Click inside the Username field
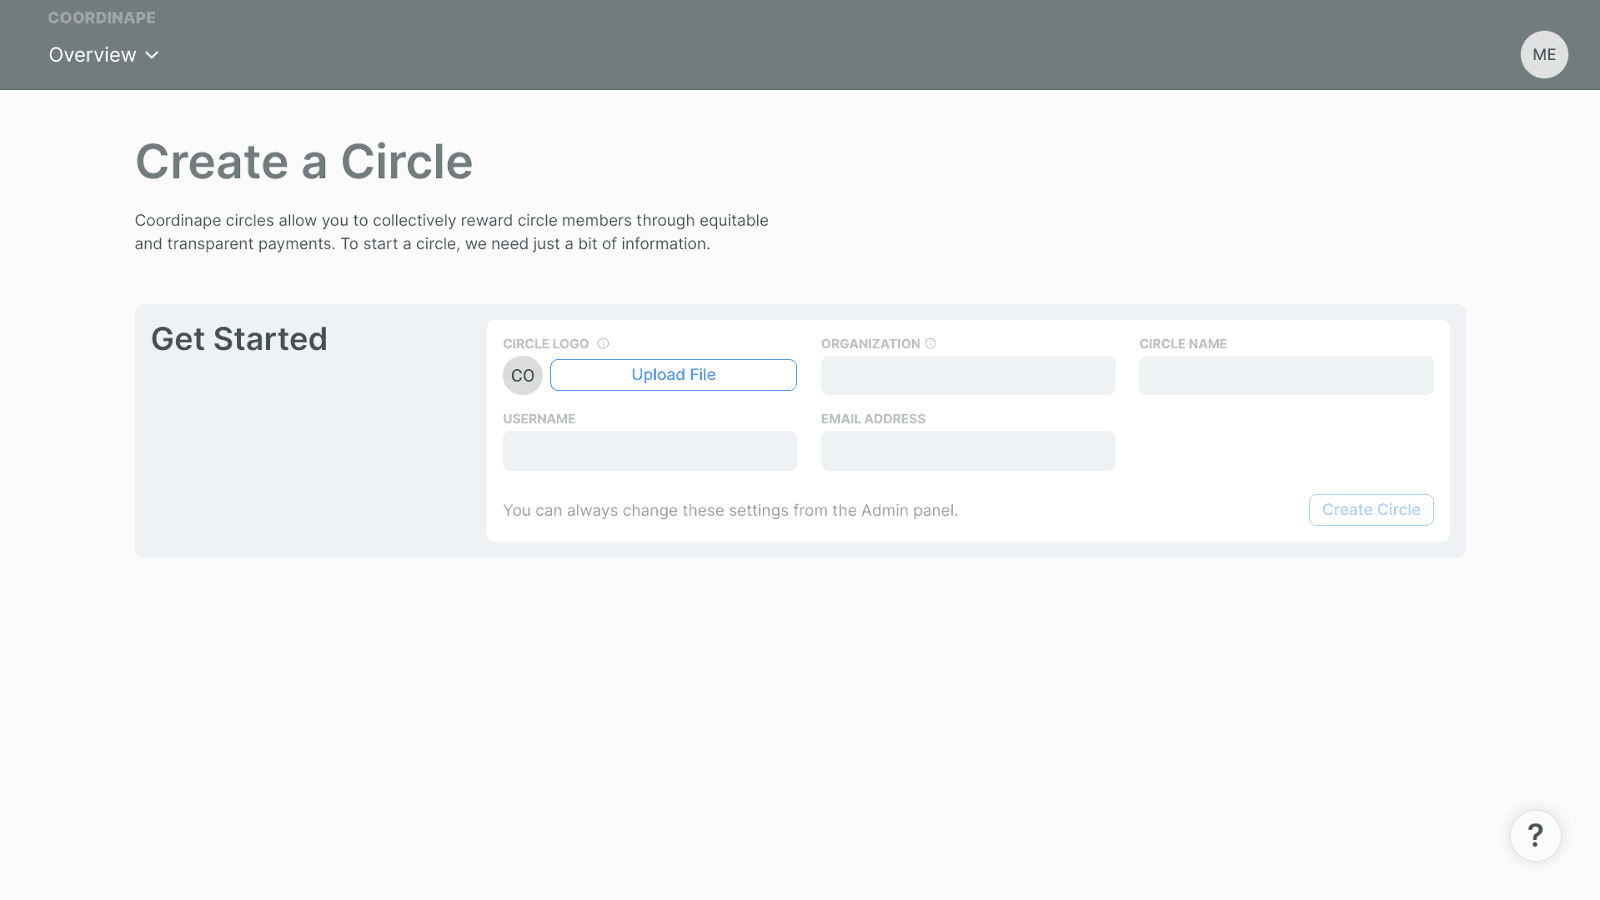This screenshot has width=1600, height=900. click(x=649, y=451)
